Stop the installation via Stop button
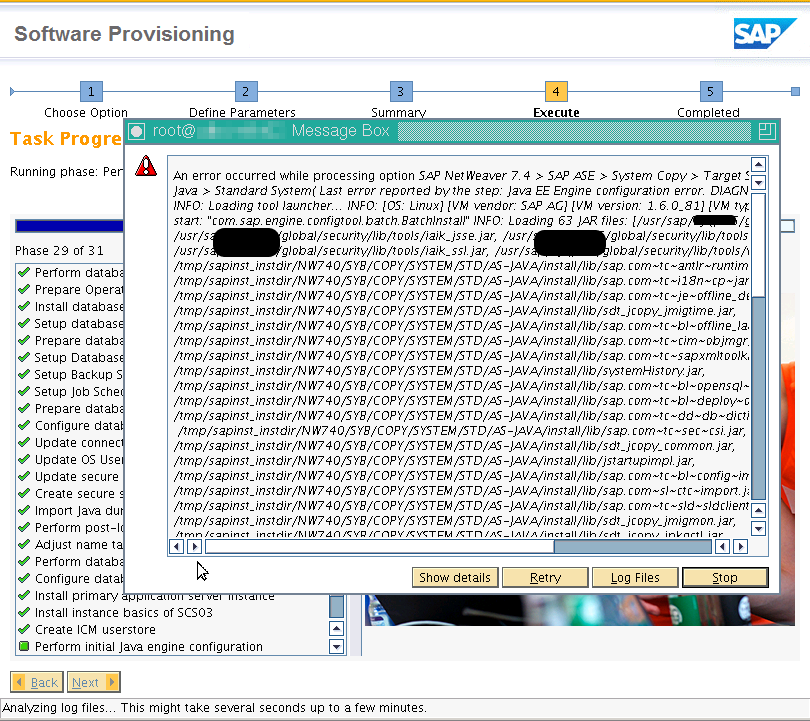The image size is (810, 721). click(725, 577)
